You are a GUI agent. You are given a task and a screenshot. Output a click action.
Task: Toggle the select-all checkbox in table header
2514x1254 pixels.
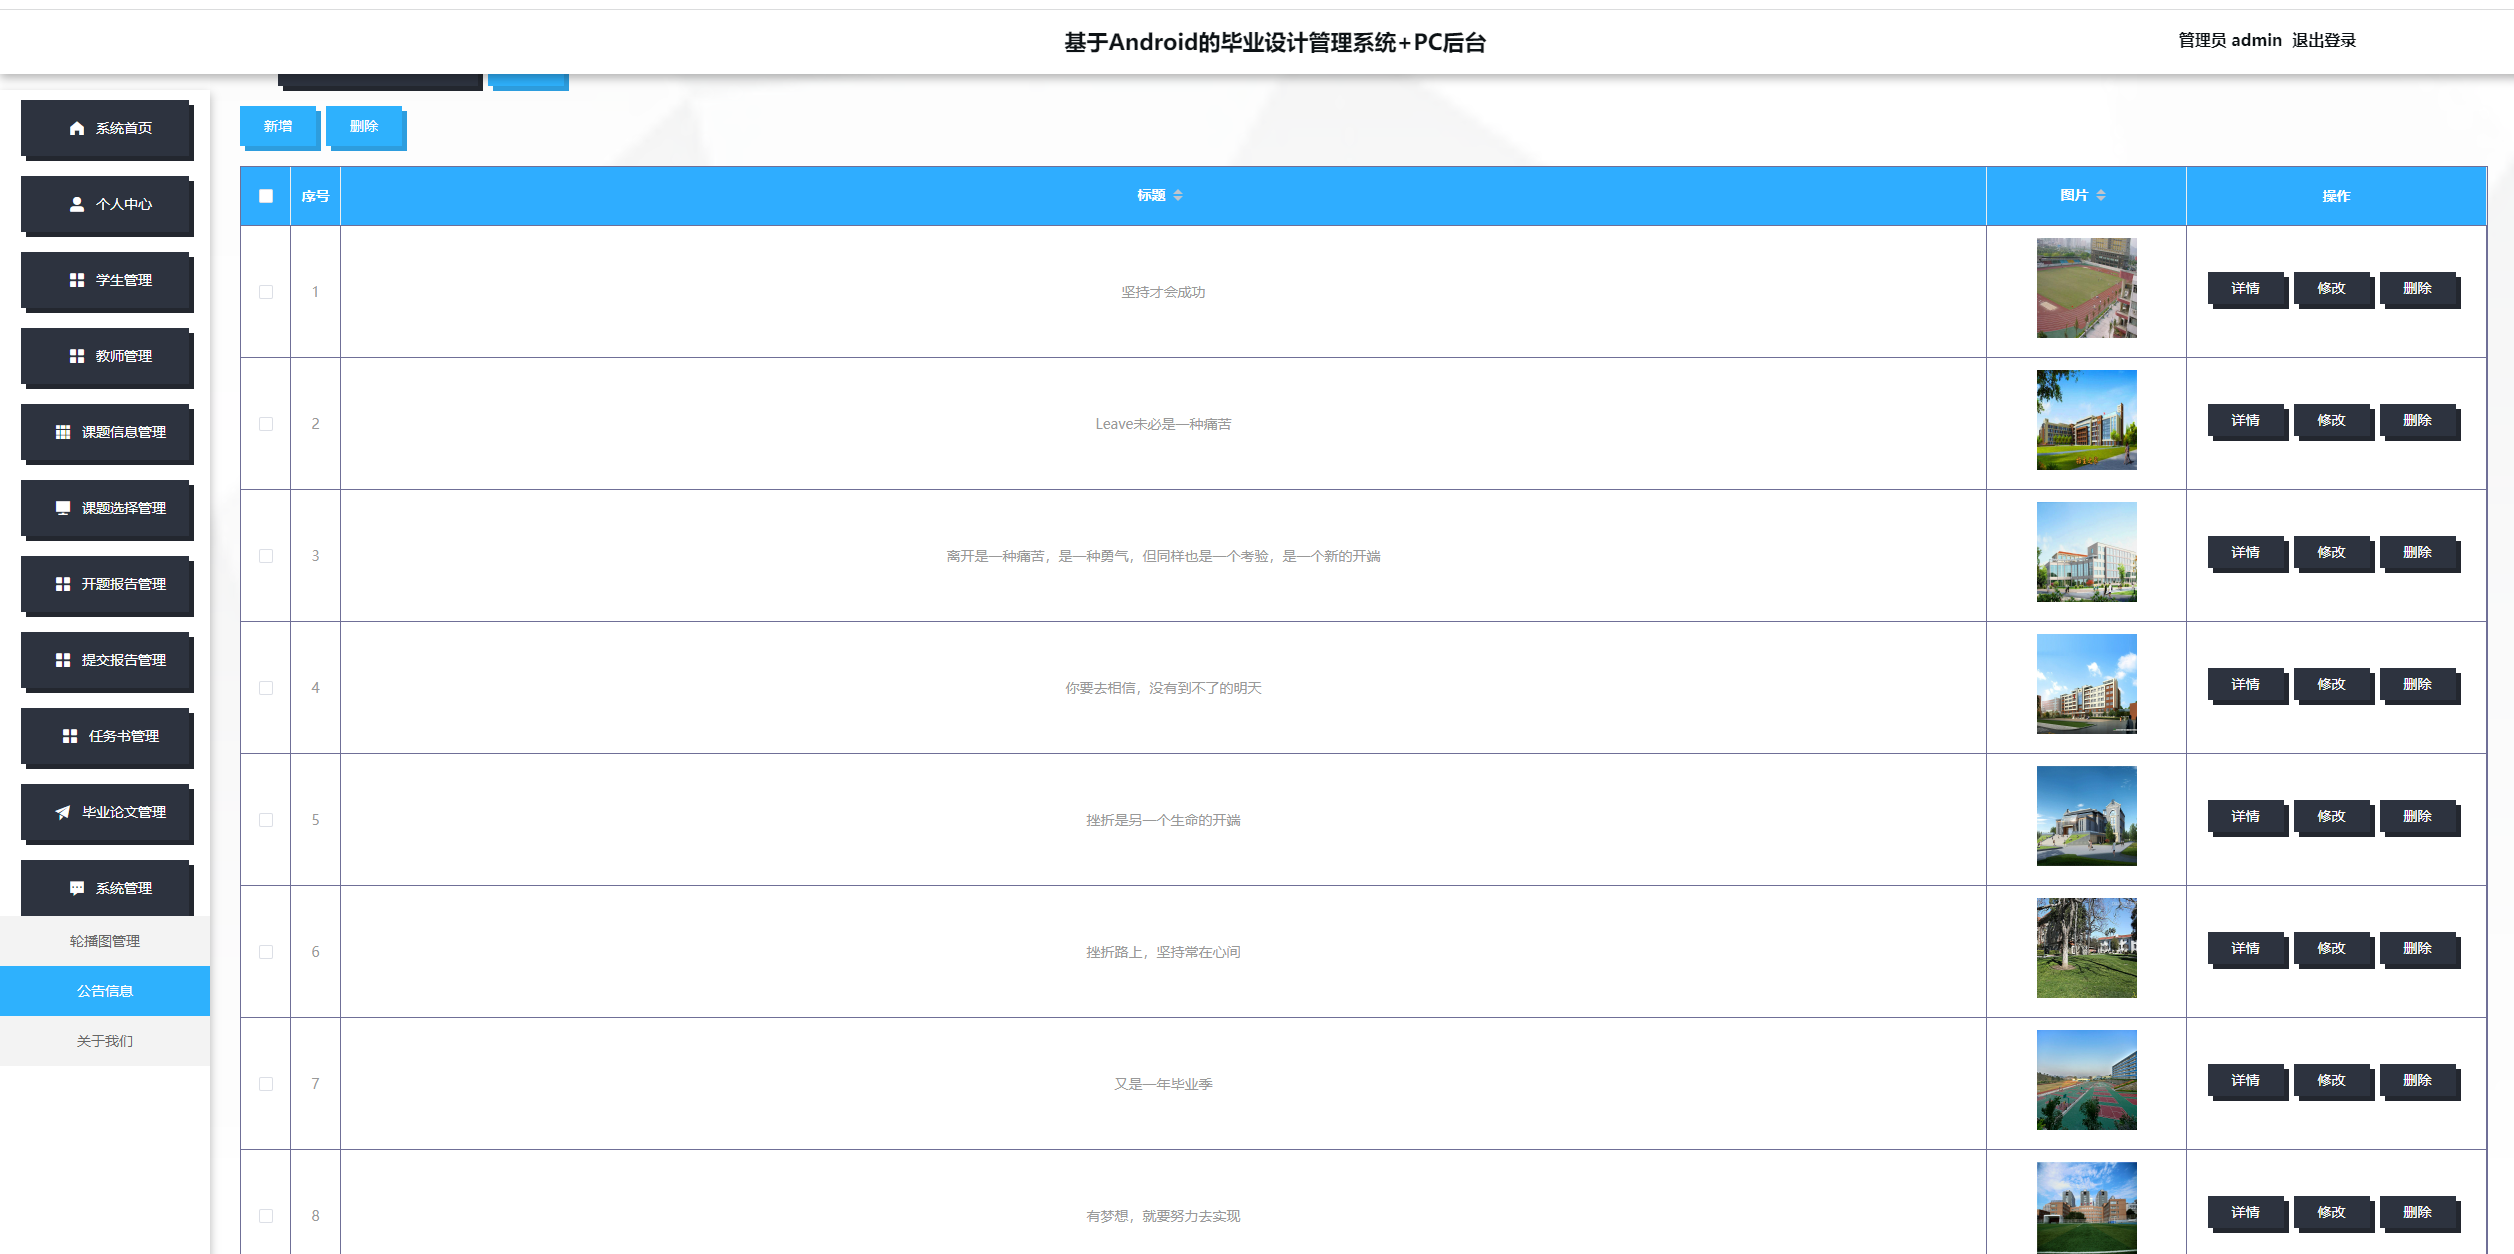266,196
